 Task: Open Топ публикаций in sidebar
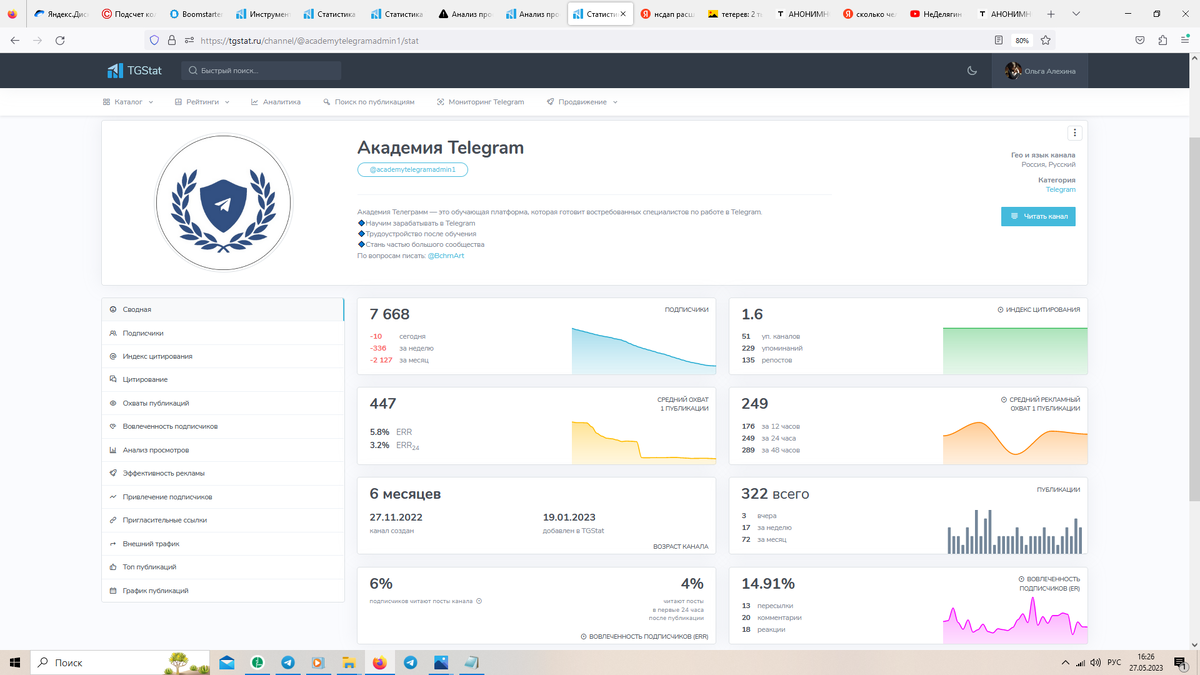coord(223,567)
